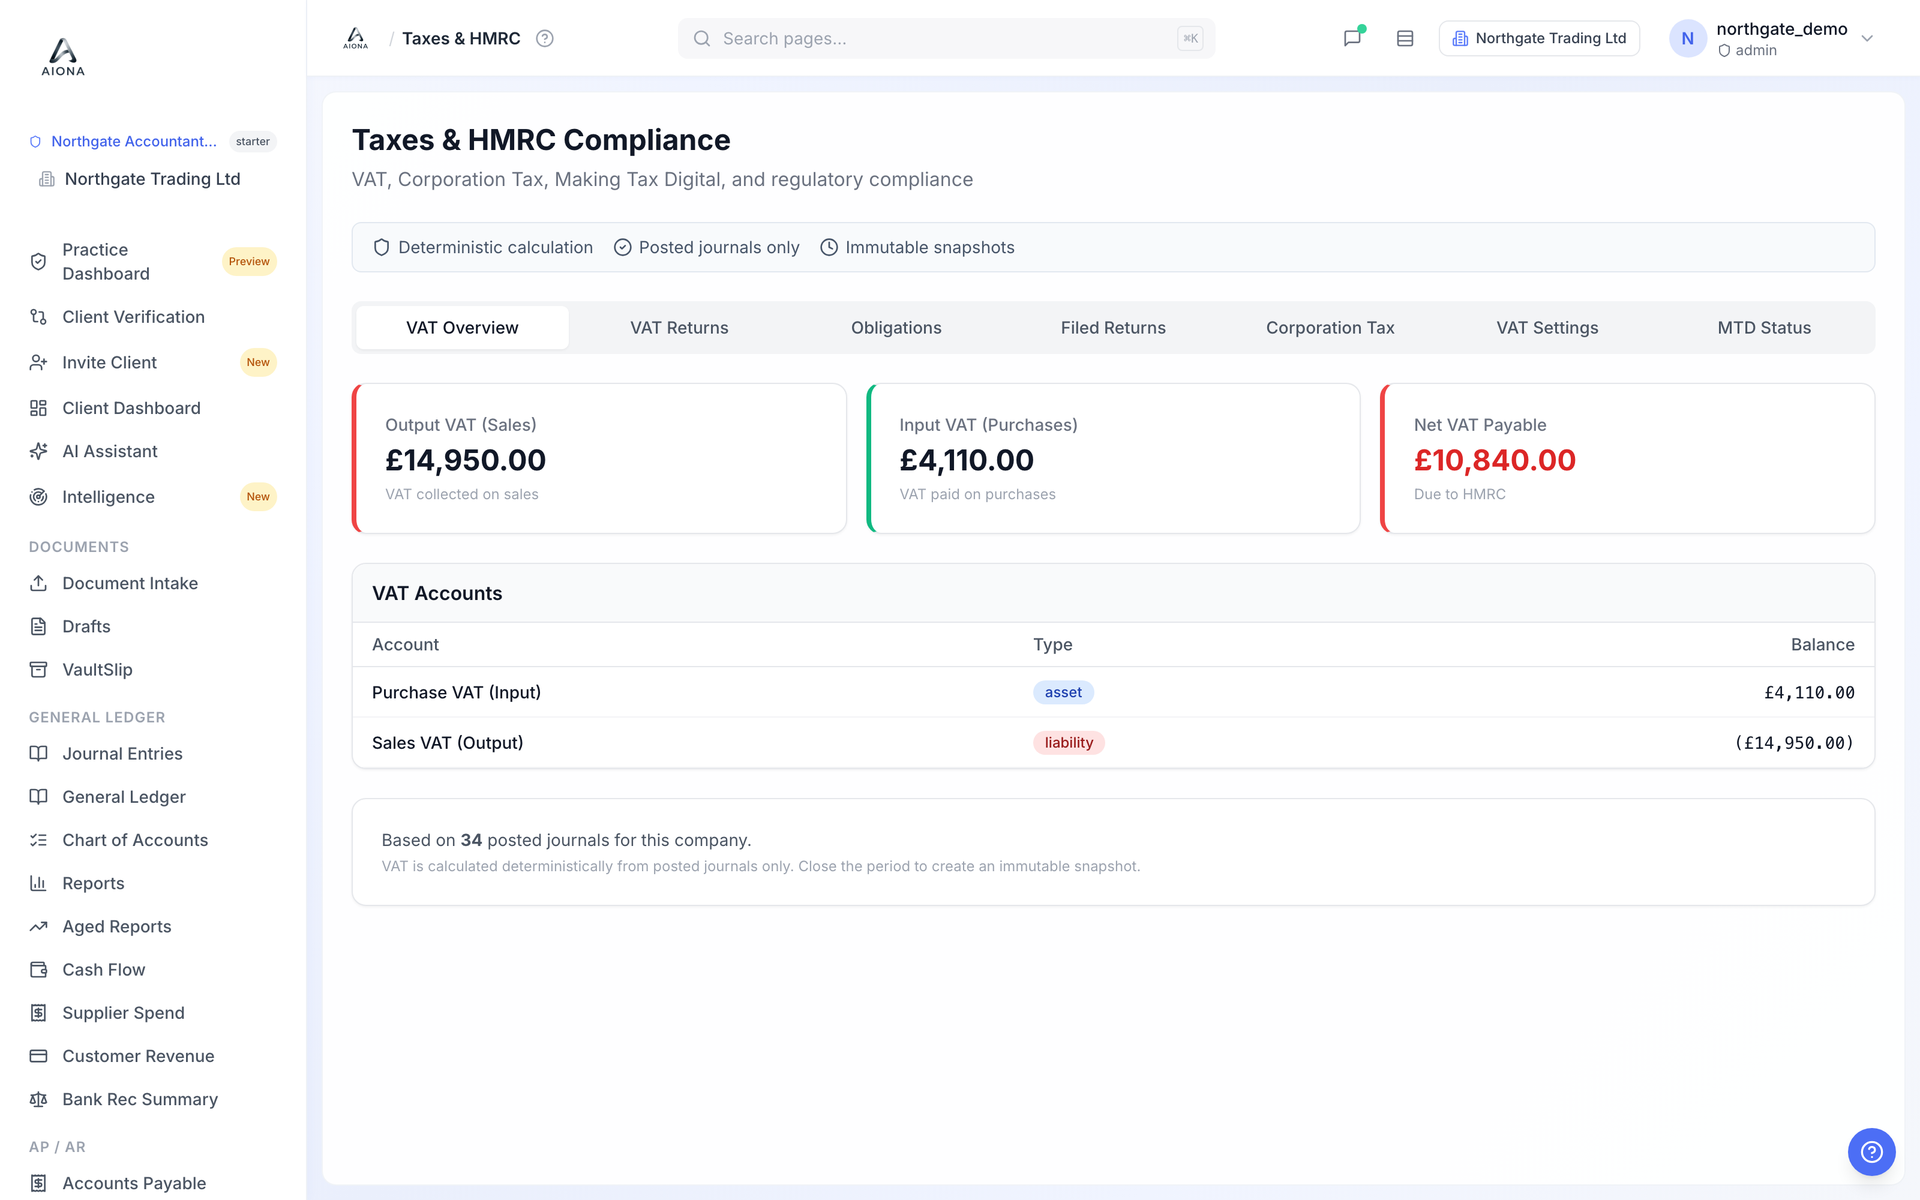Click the Client Verification icon
The width and height of the screenshot is (1920, 1200).
pos(38,317)
